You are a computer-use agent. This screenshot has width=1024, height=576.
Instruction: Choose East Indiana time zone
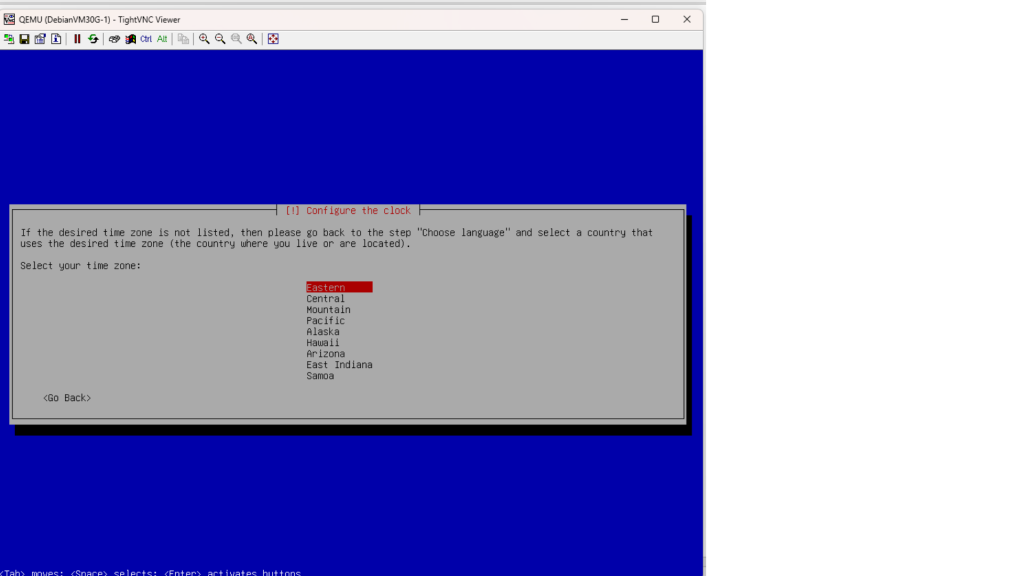pyautogui.click(x=339, y=365)
